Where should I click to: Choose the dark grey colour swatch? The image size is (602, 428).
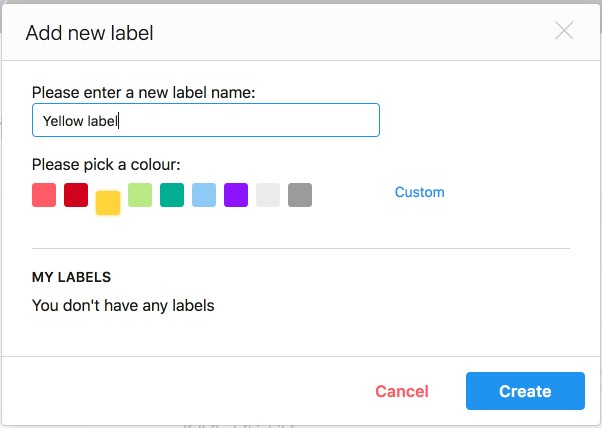pos(300,195)
